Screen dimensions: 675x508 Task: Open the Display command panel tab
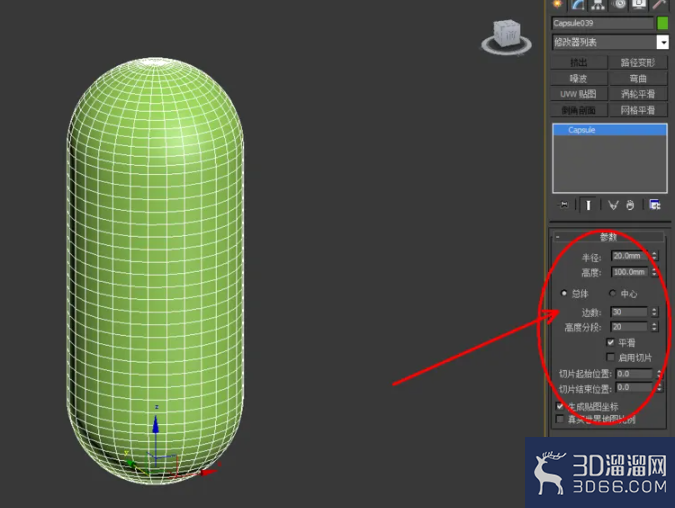pyautogui.click(x=639, y=4)
